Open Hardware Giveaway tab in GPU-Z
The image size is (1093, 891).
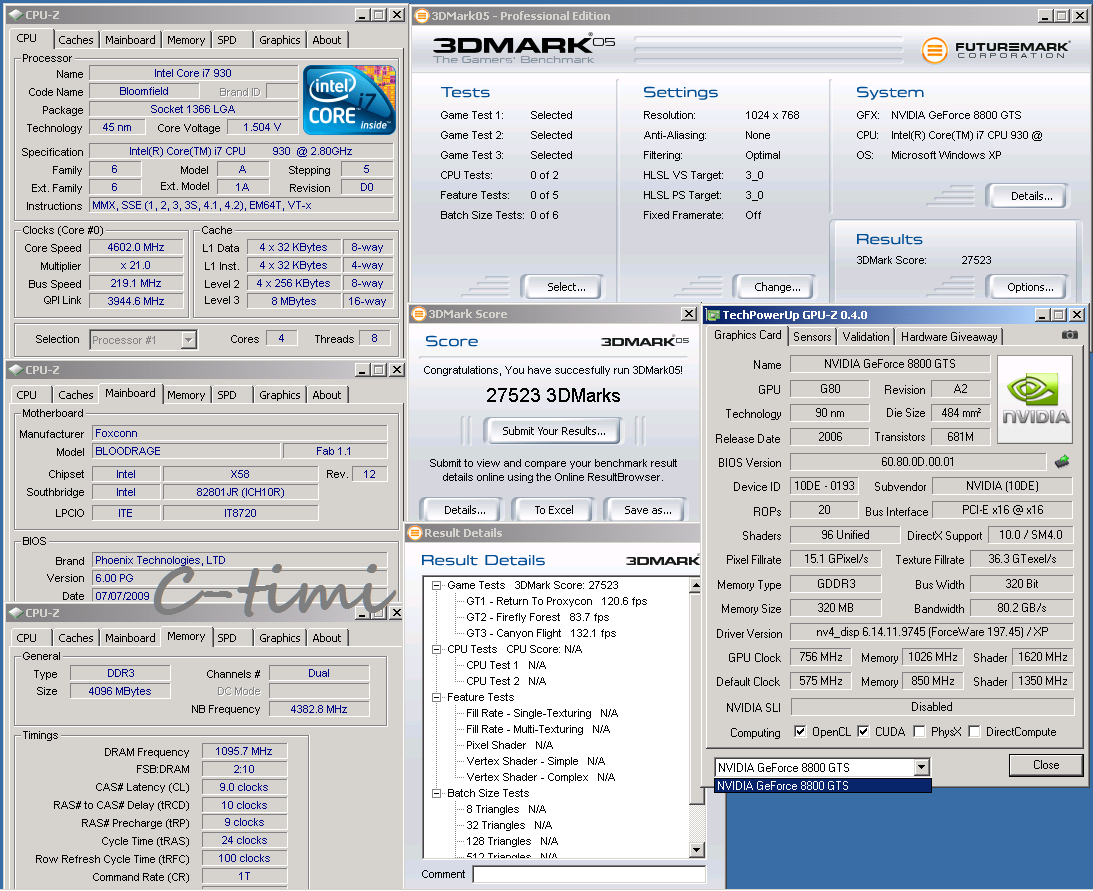click(949, 337)
